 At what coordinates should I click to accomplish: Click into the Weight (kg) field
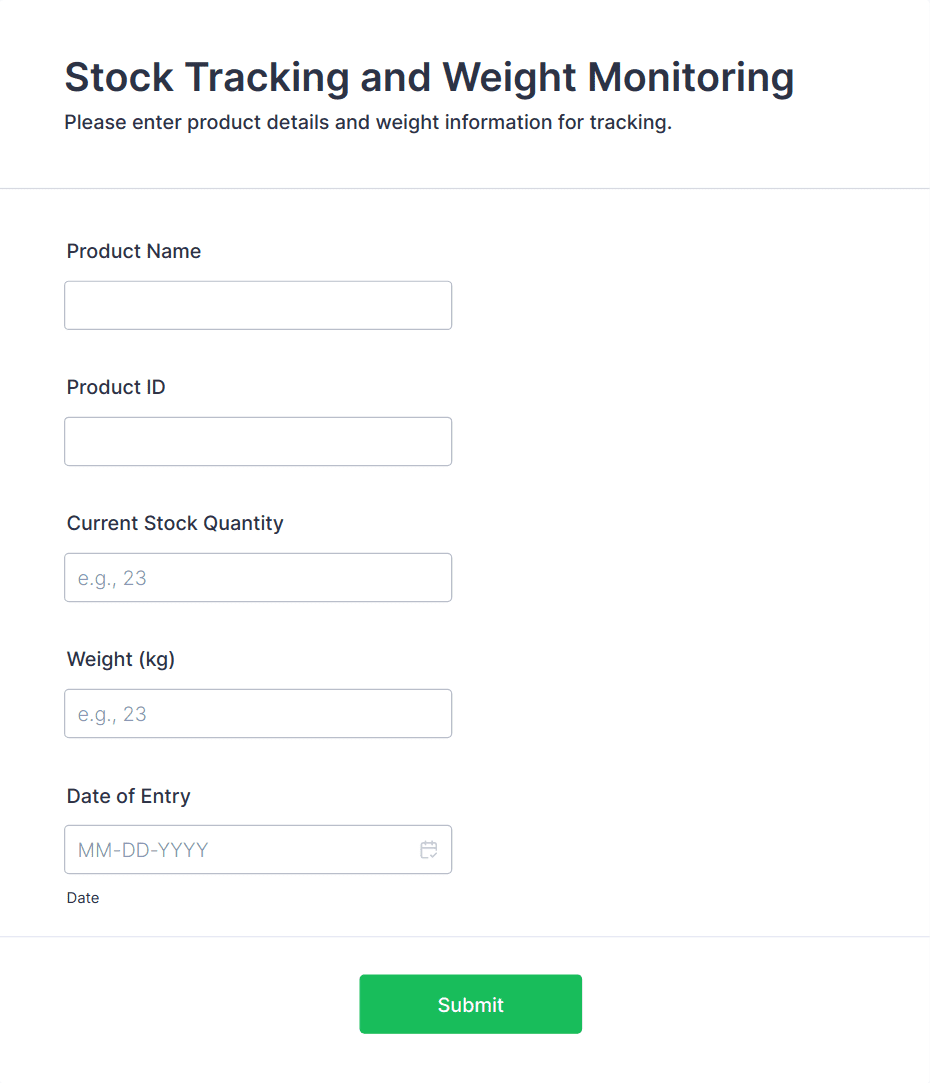coord(258,713)
